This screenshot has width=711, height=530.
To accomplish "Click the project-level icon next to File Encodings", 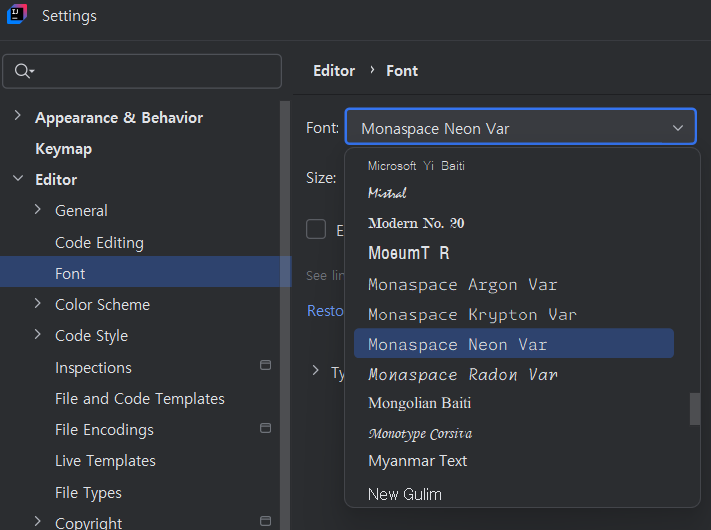I will (x=265, y=428).
